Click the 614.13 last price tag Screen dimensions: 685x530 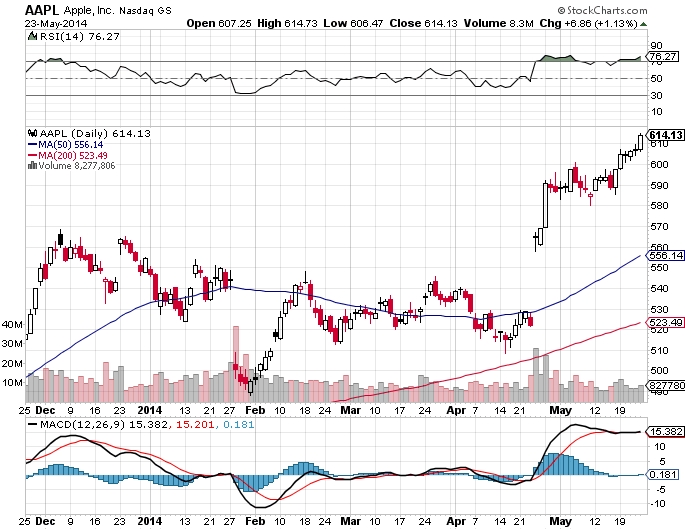pyautogui.click(x=666, y=135)
